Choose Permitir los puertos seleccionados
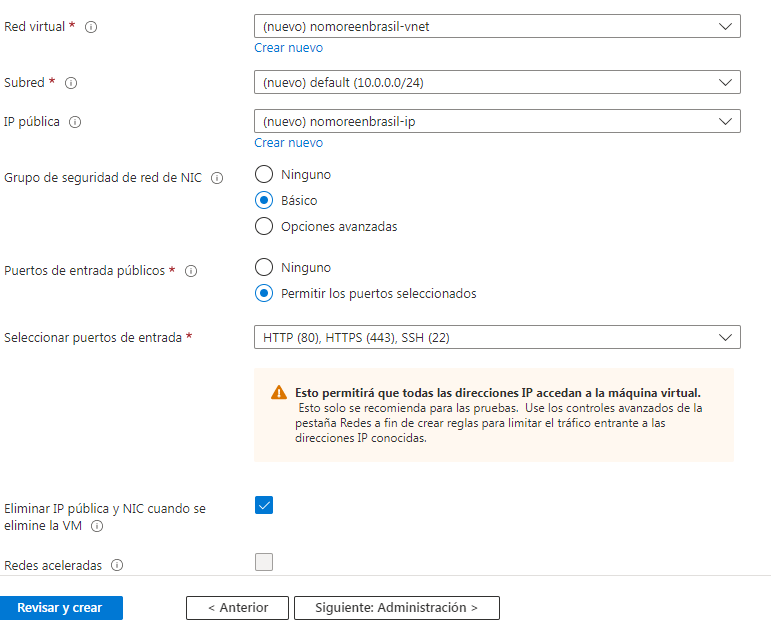 pos(264,293)
